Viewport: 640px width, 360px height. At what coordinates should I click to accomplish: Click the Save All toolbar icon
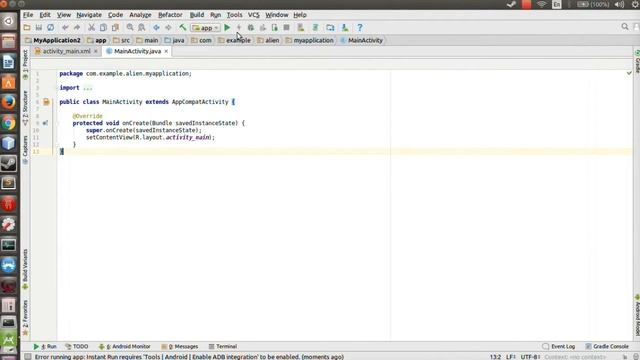tap(39, 28)
